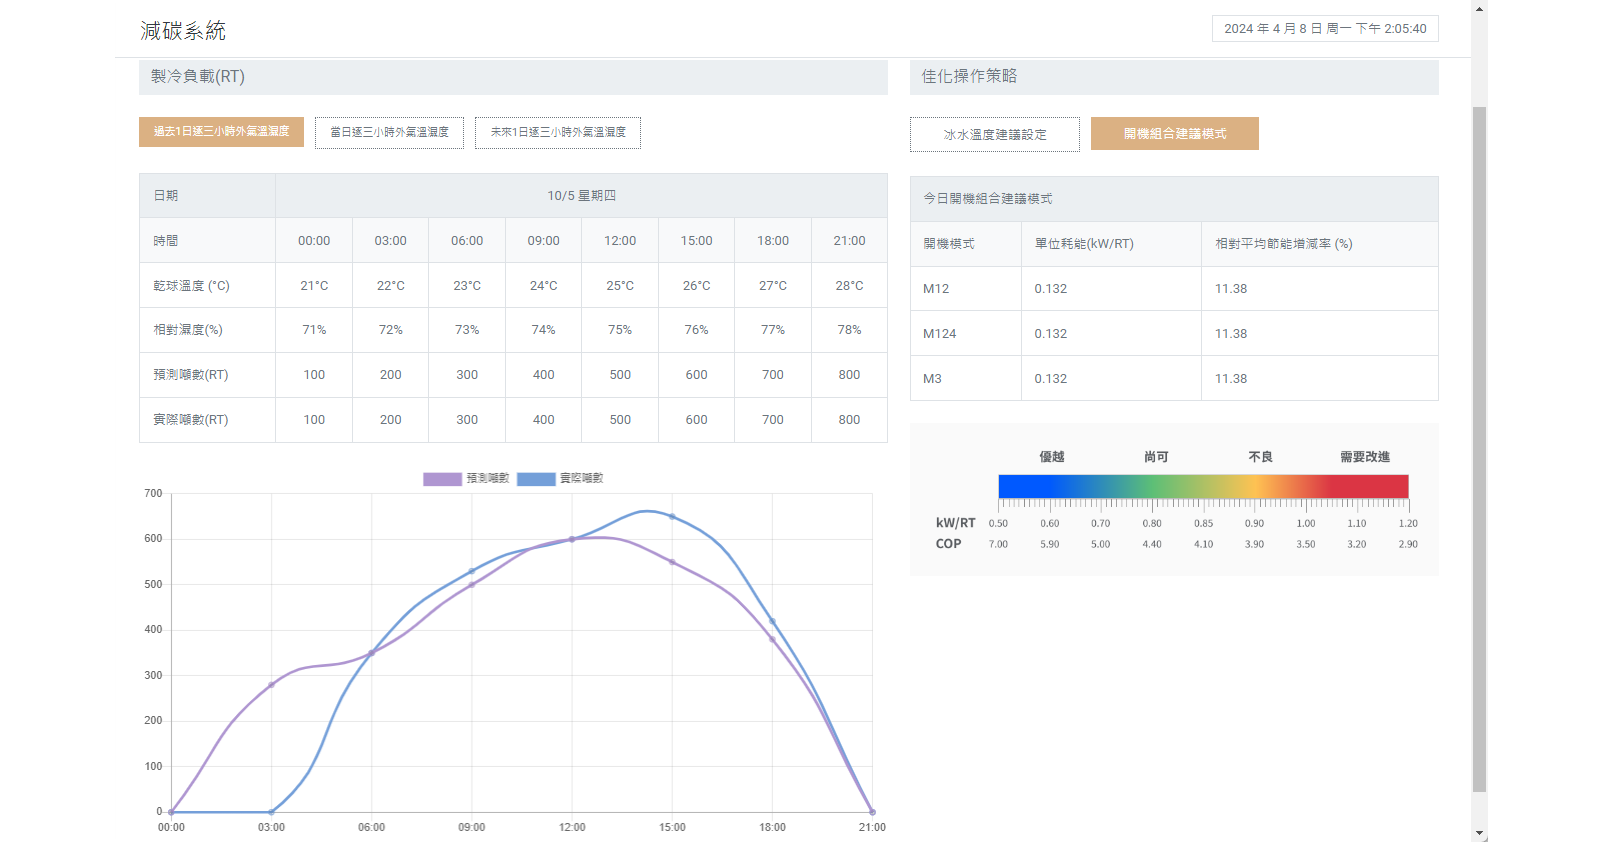The width and height of the screenshot is (1597, 842).
Task: Click the 佳化操作策略 section header
Action: coord(1174,77)
